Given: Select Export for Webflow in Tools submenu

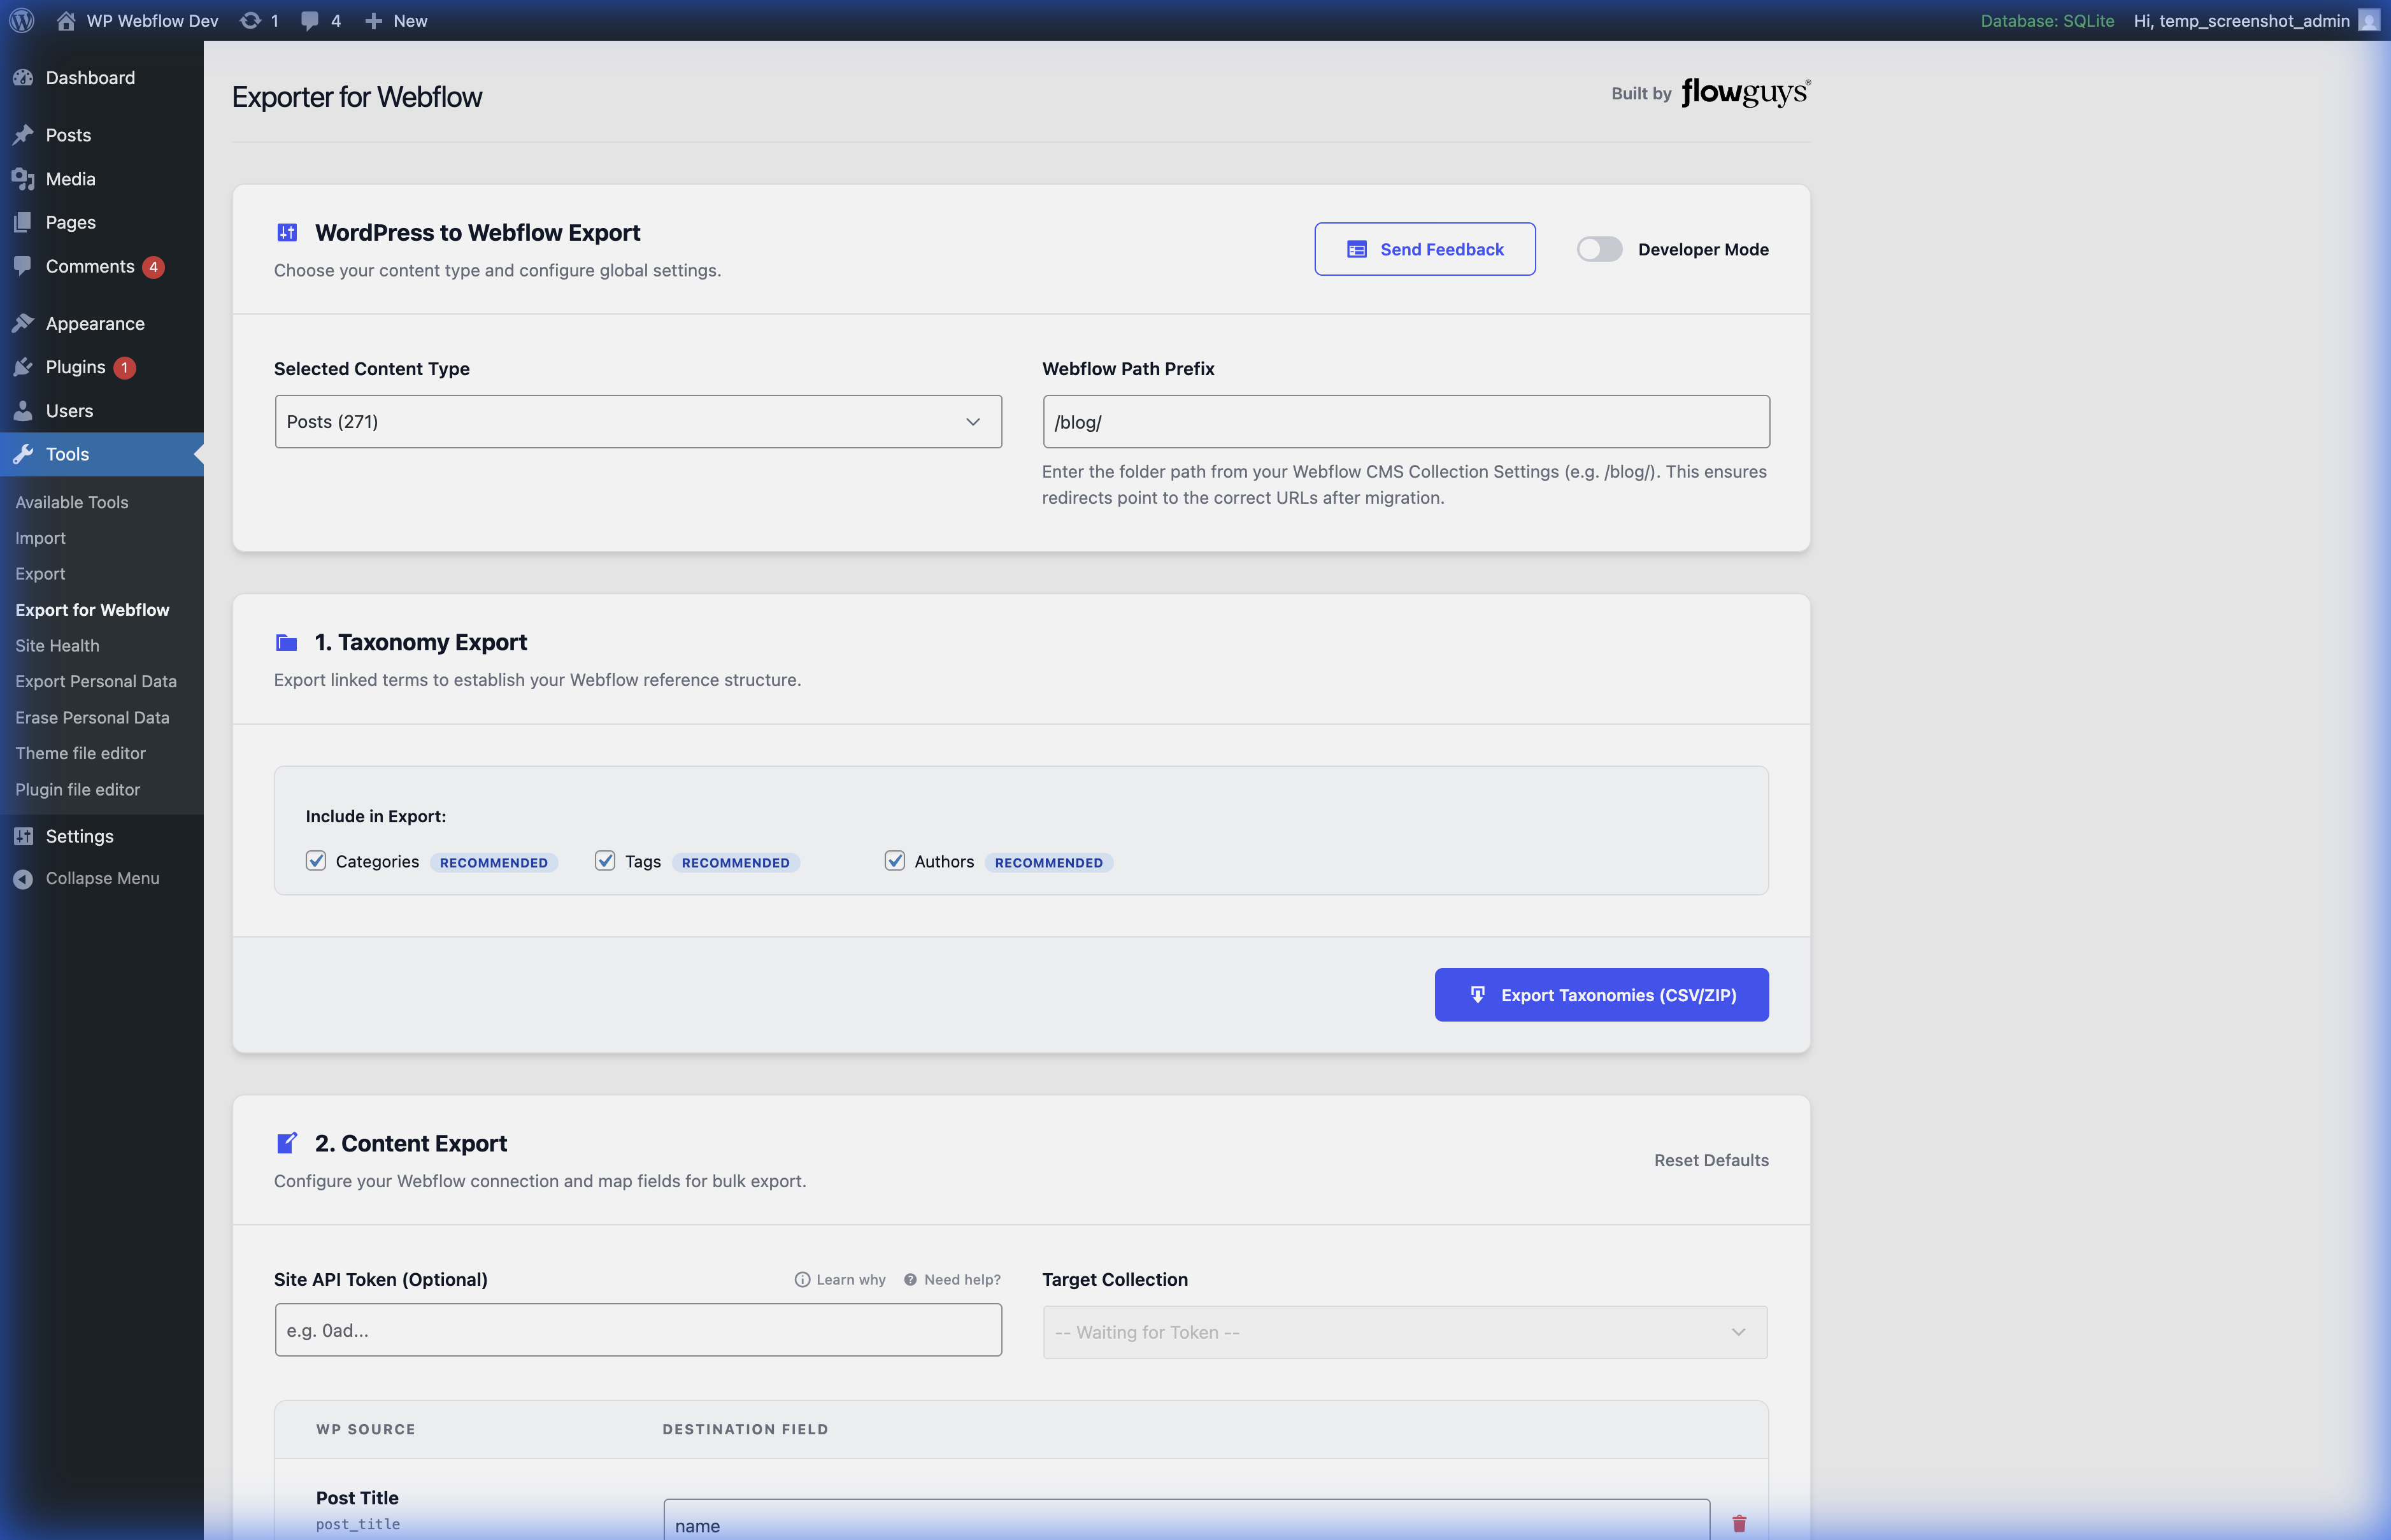Looking at the screenshot, I should (x=92, y=609).
